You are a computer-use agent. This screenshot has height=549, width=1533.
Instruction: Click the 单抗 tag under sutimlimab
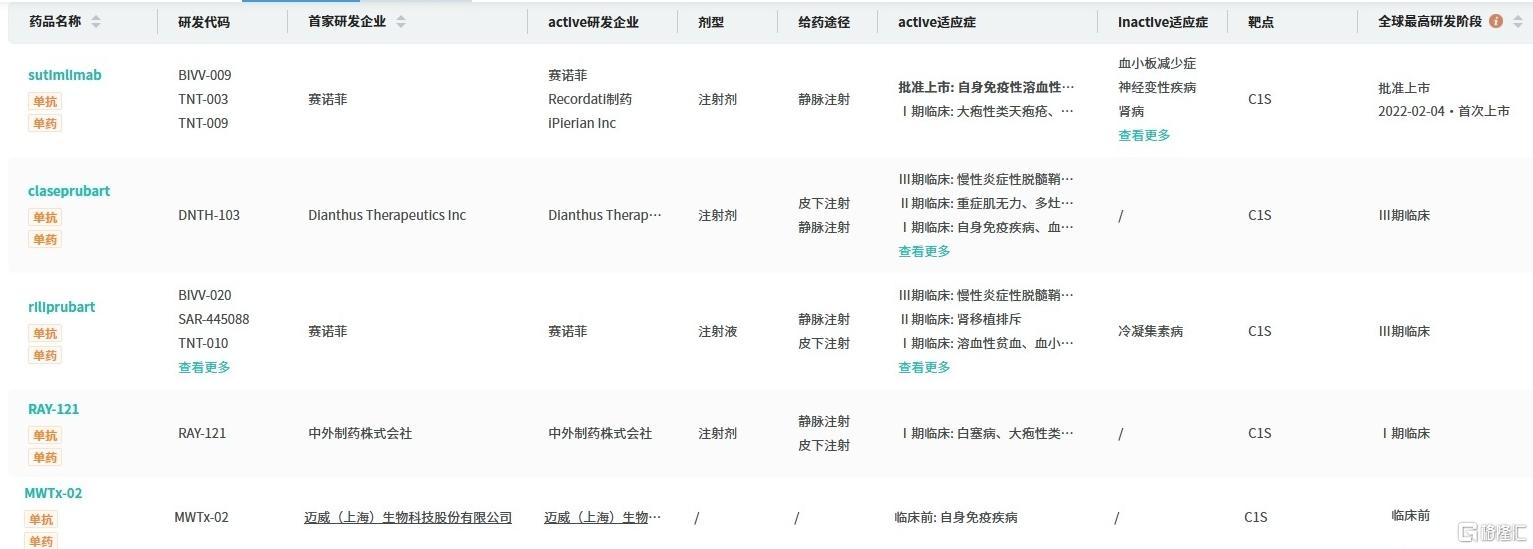click(x=44, y=101)
